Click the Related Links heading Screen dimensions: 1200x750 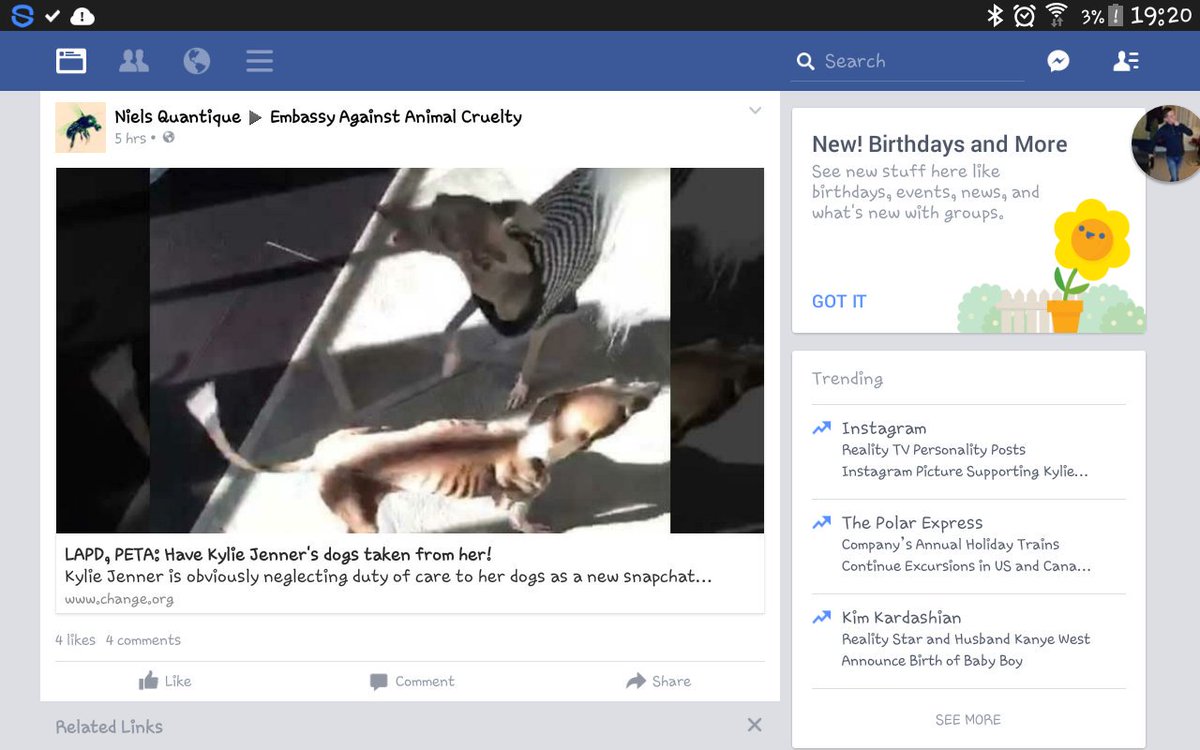pyautogui.click(x=109, y=727)
